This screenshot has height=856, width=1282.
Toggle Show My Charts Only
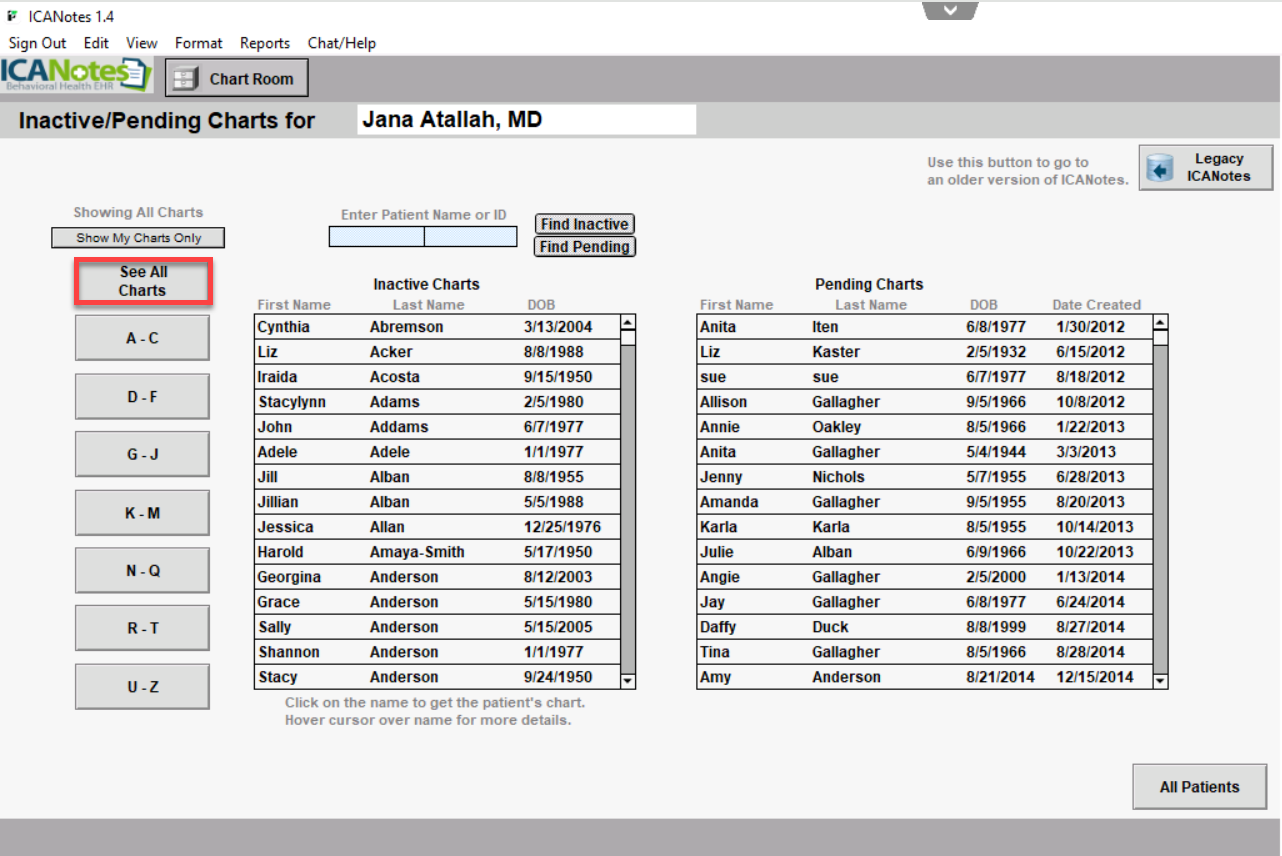pyautogui.click(x=138, y=238)
